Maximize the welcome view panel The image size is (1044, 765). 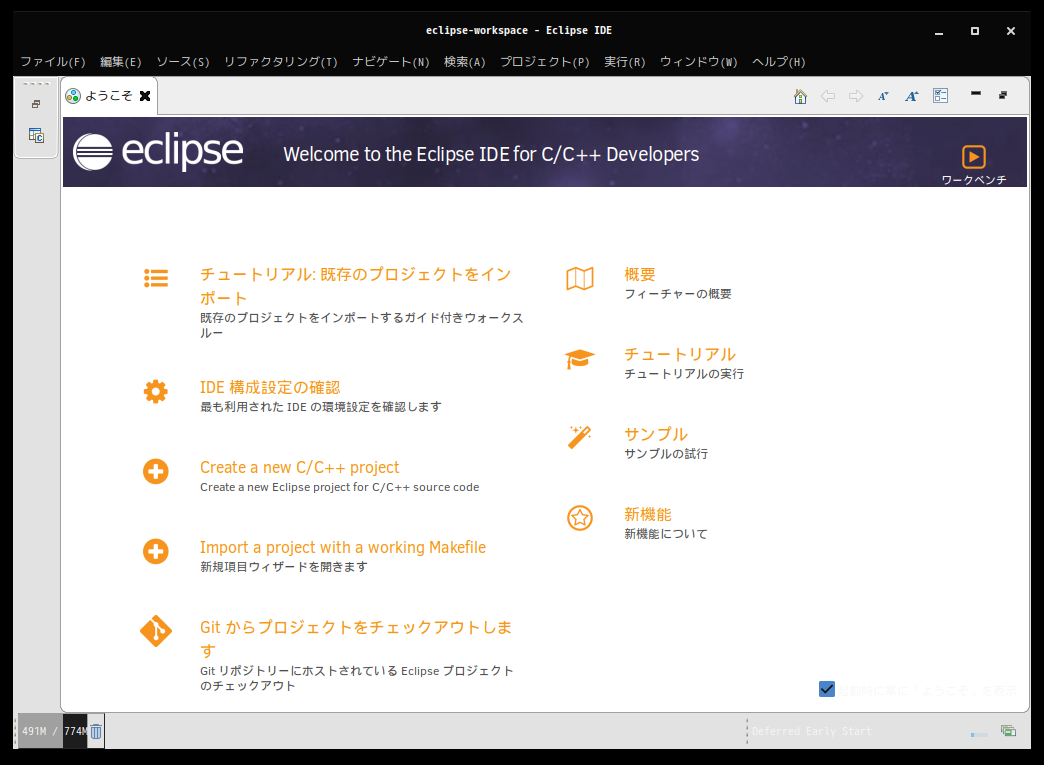point(1003,95)
